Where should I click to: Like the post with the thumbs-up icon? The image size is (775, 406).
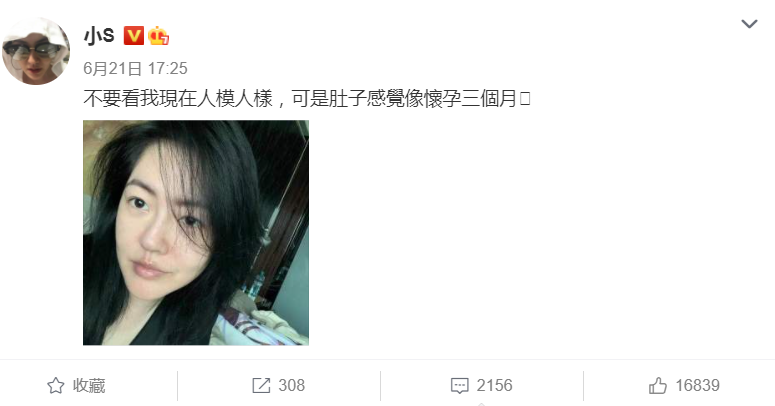coord(658,386)
